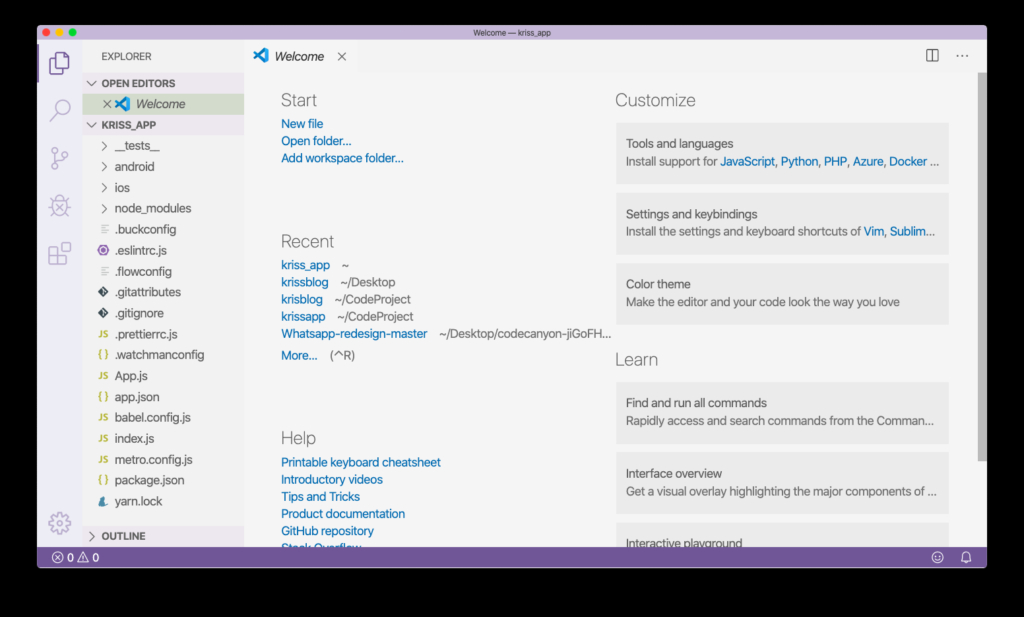Open the Search view icon

click(x=59, y=110)
